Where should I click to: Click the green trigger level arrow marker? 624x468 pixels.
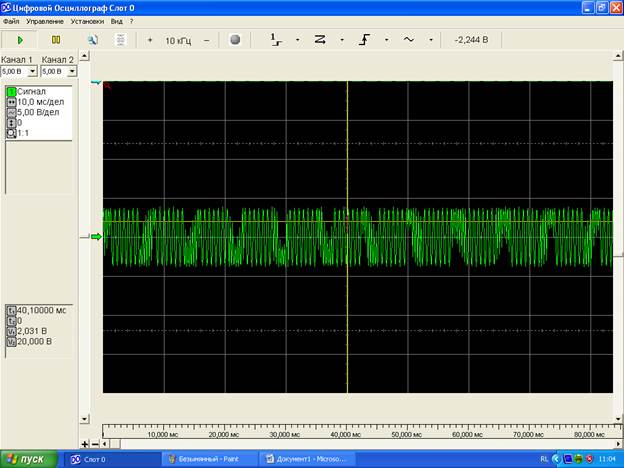pyautogui.click(x=96, y=237)
